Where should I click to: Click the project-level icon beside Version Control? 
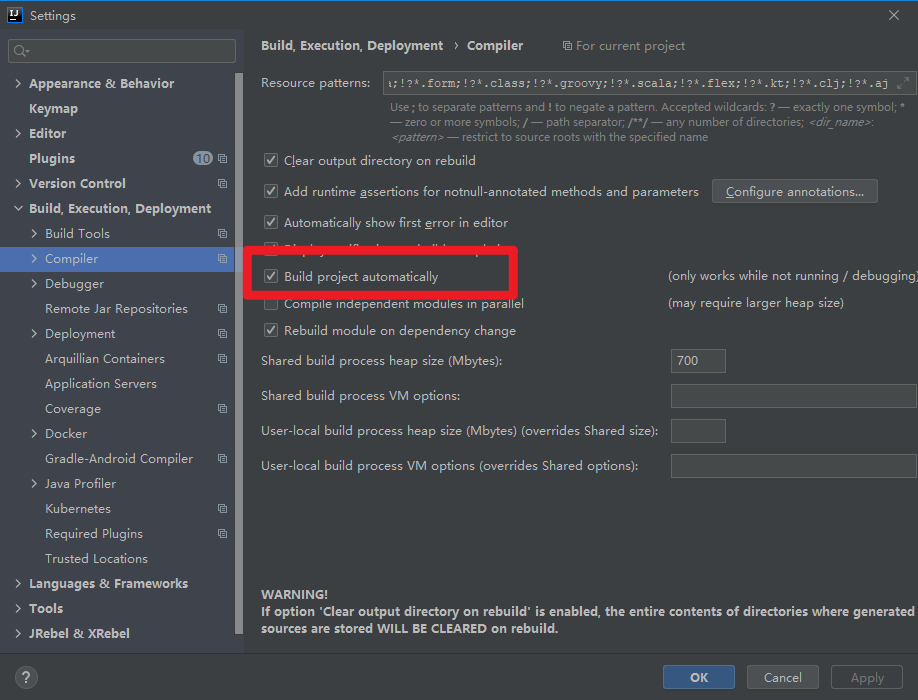(x=223, y=184)
